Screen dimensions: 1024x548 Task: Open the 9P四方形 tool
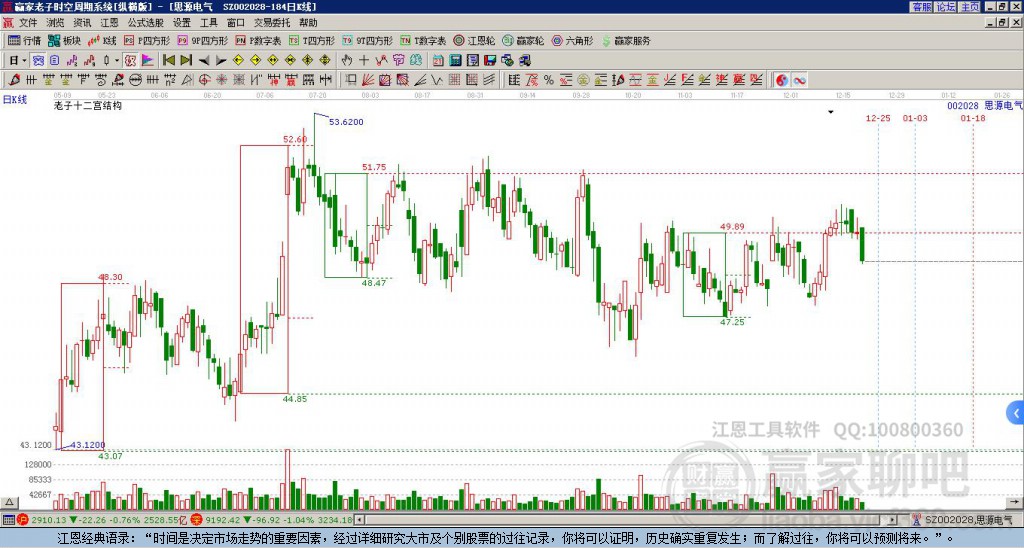coord(202,40)
